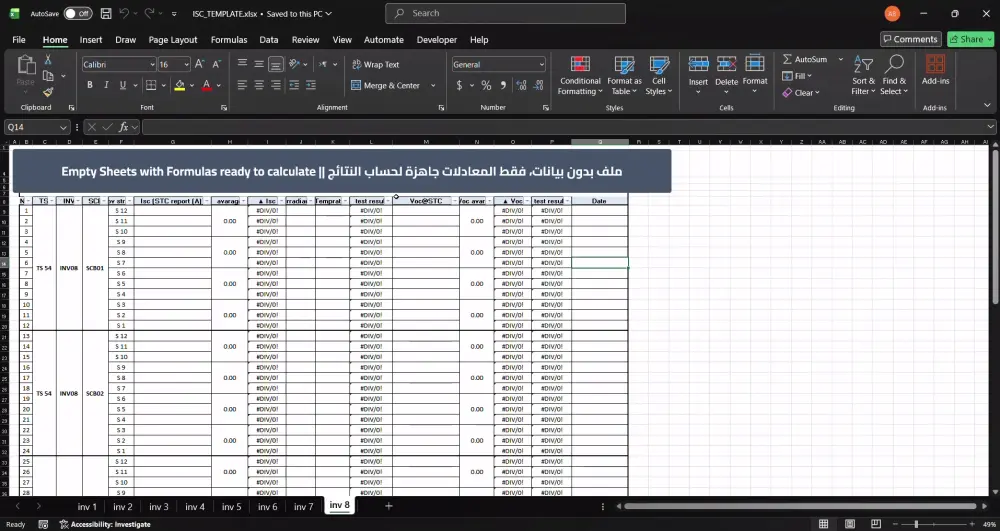Switch to sheet tab inv 7
The width and height of the screenshot is (1000, 531).
[x=304, y=507]
